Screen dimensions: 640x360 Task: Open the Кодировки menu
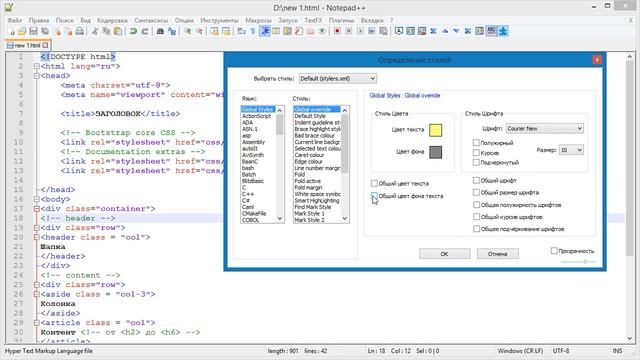click(x=112, y=20)
